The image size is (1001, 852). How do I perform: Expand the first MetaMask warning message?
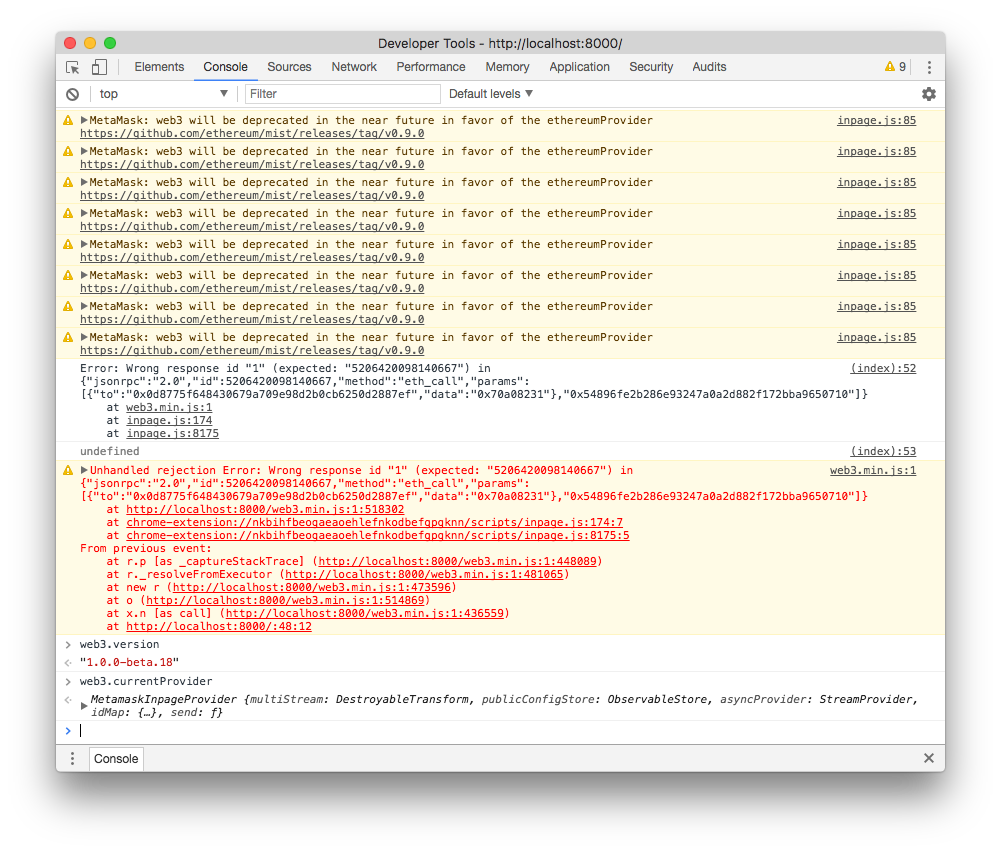pyautogui.click(x=84, y=120)
